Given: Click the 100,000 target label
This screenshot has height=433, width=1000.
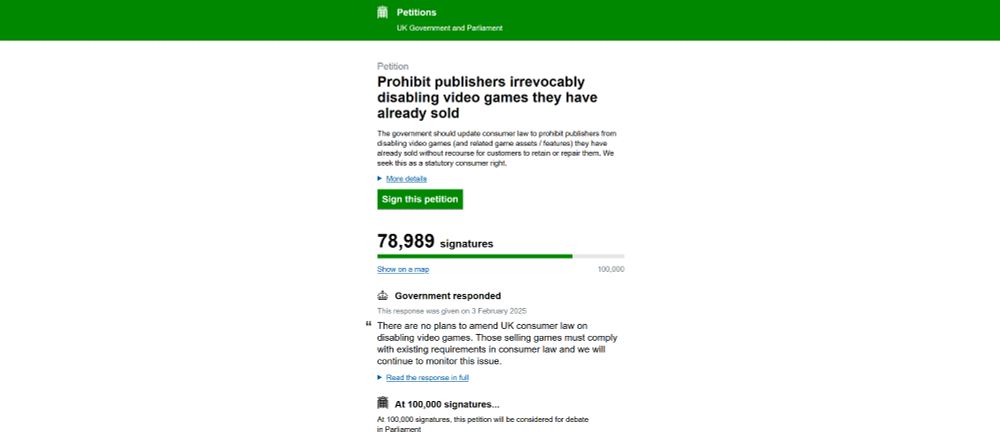Looking at the screenshot, I should coord(611,270).
